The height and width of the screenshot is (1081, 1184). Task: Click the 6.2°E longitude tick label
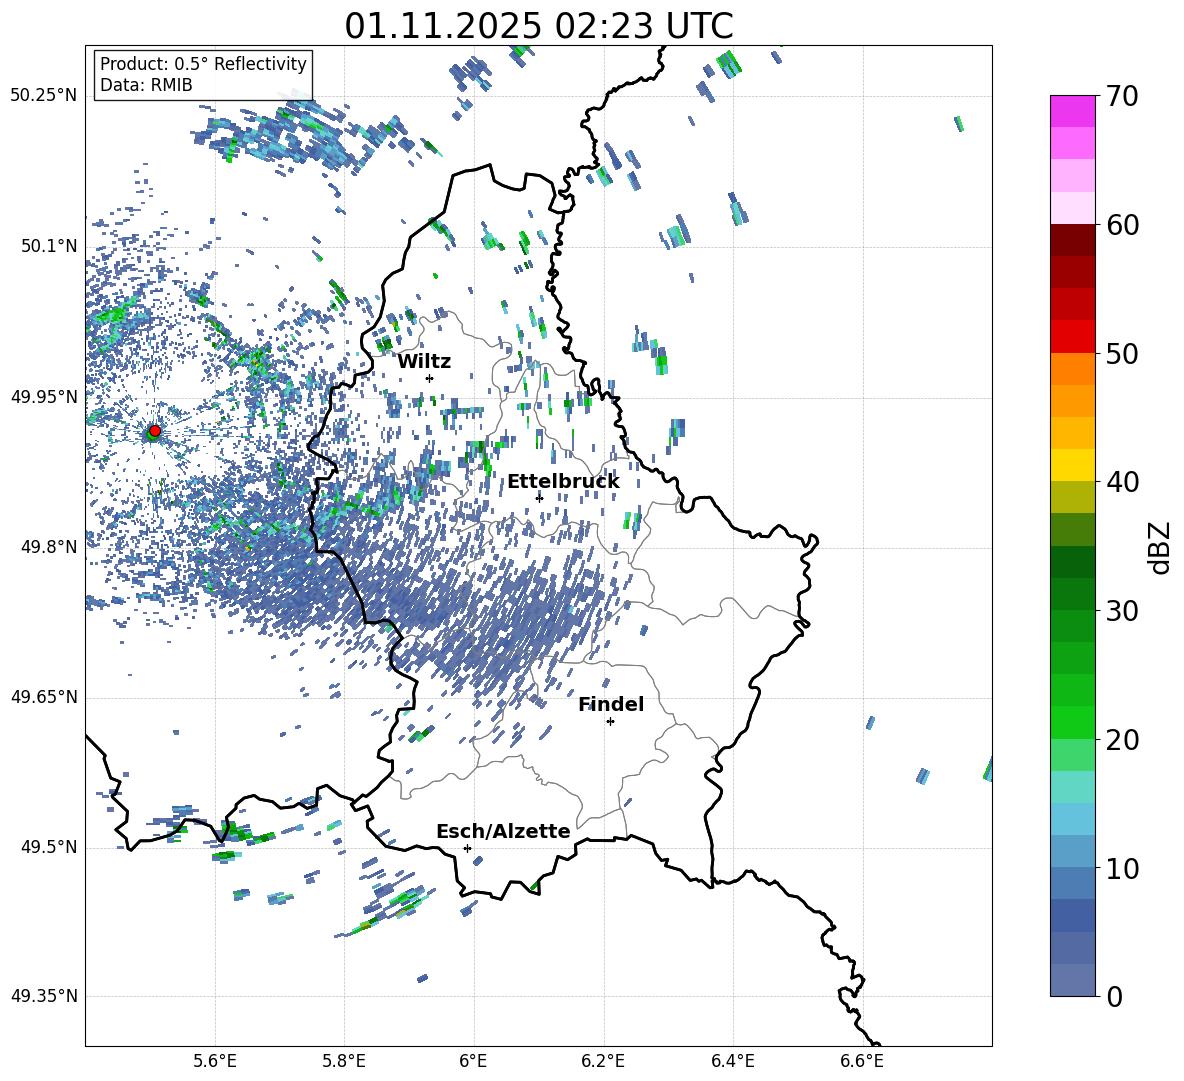click(603, 1060)
